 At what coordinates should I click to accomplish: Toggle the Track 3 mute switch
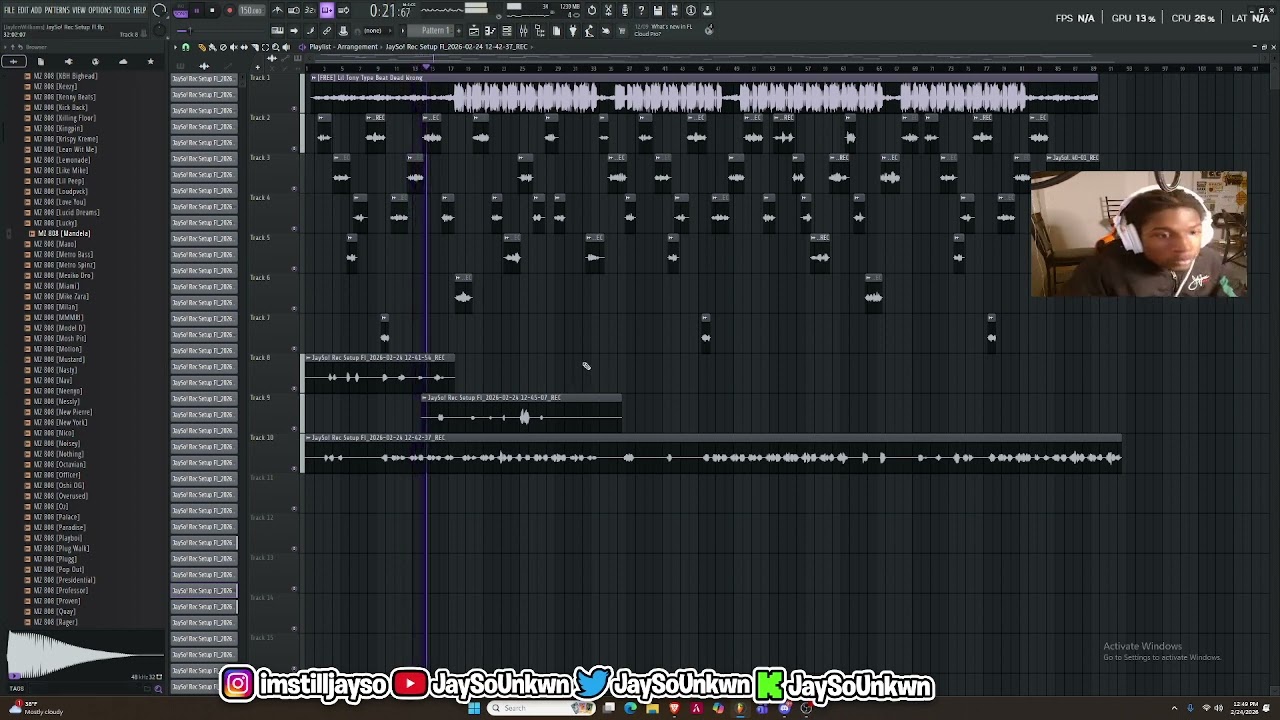point(294,188)
